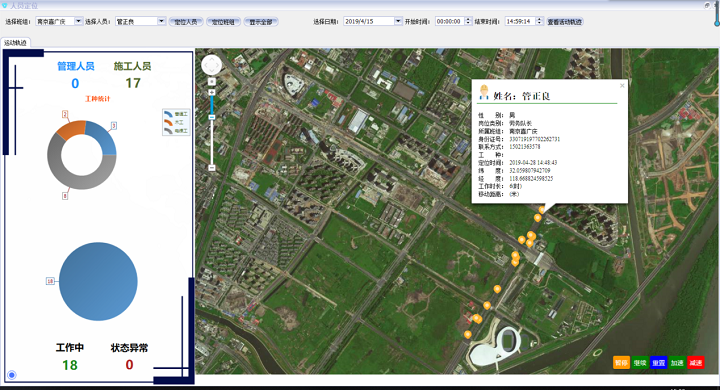Reset the track with the blue 重置 button
Image resolution: width=720 pixels, height=390 pixels.
[x=658, y=362]
